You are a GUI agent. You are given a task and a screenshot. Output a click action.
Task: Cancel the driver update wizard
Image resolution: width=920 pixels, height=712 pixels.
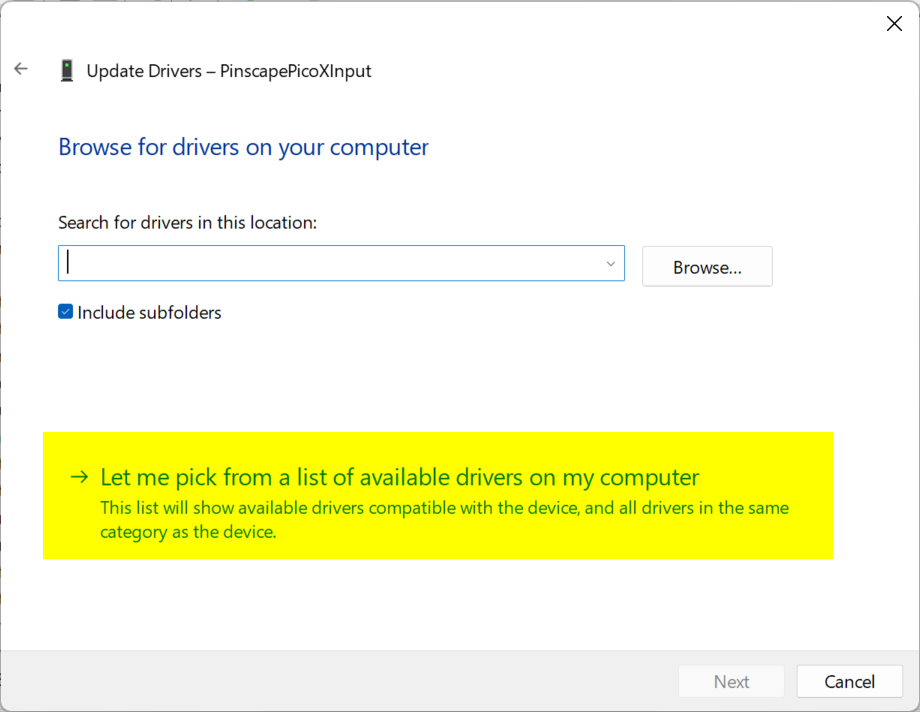point(849,681)
